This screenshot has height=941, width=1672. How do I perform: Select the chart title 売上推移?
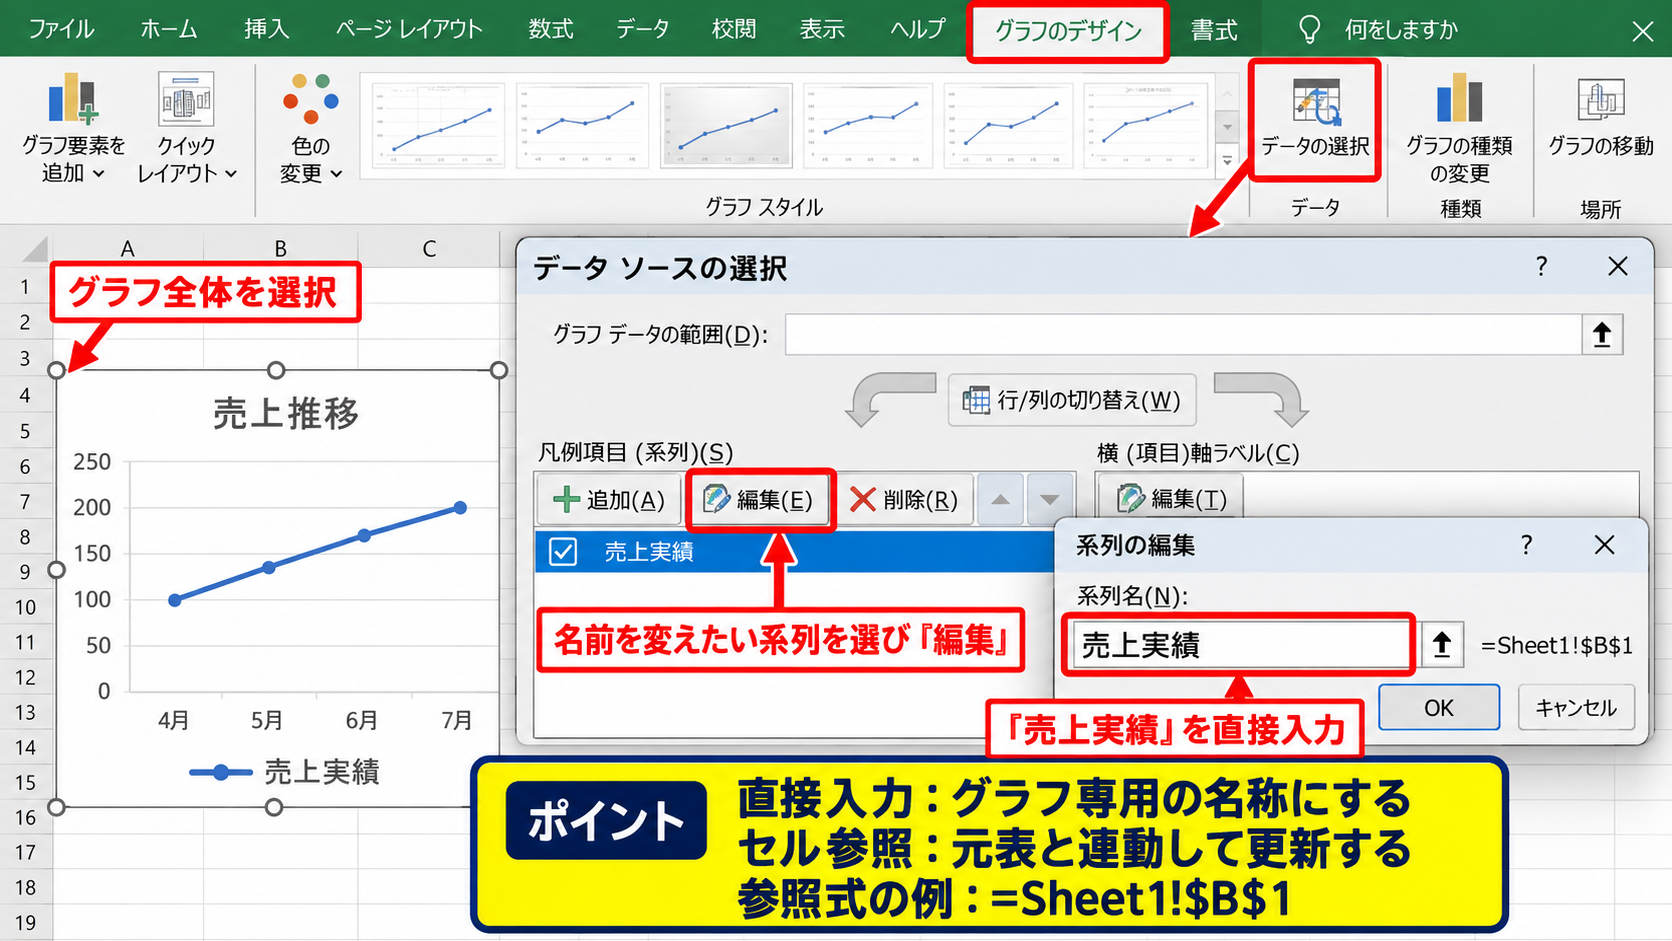[x=285, y=413]
